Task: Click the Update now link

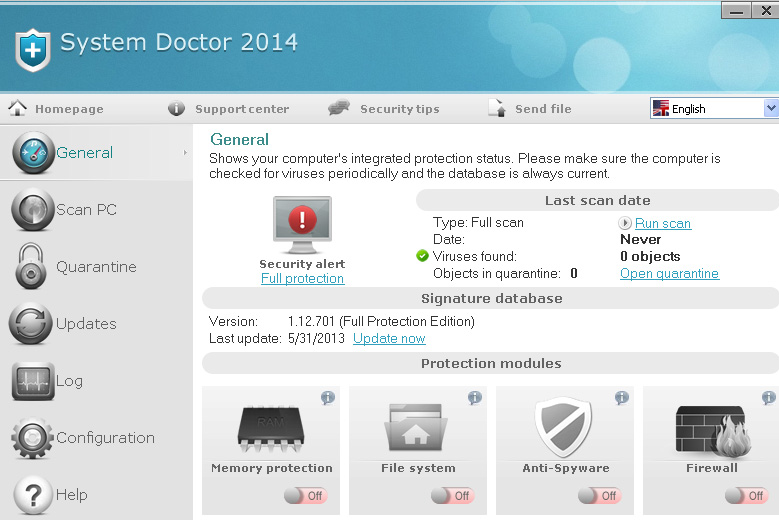Action: tap(389, 339)
